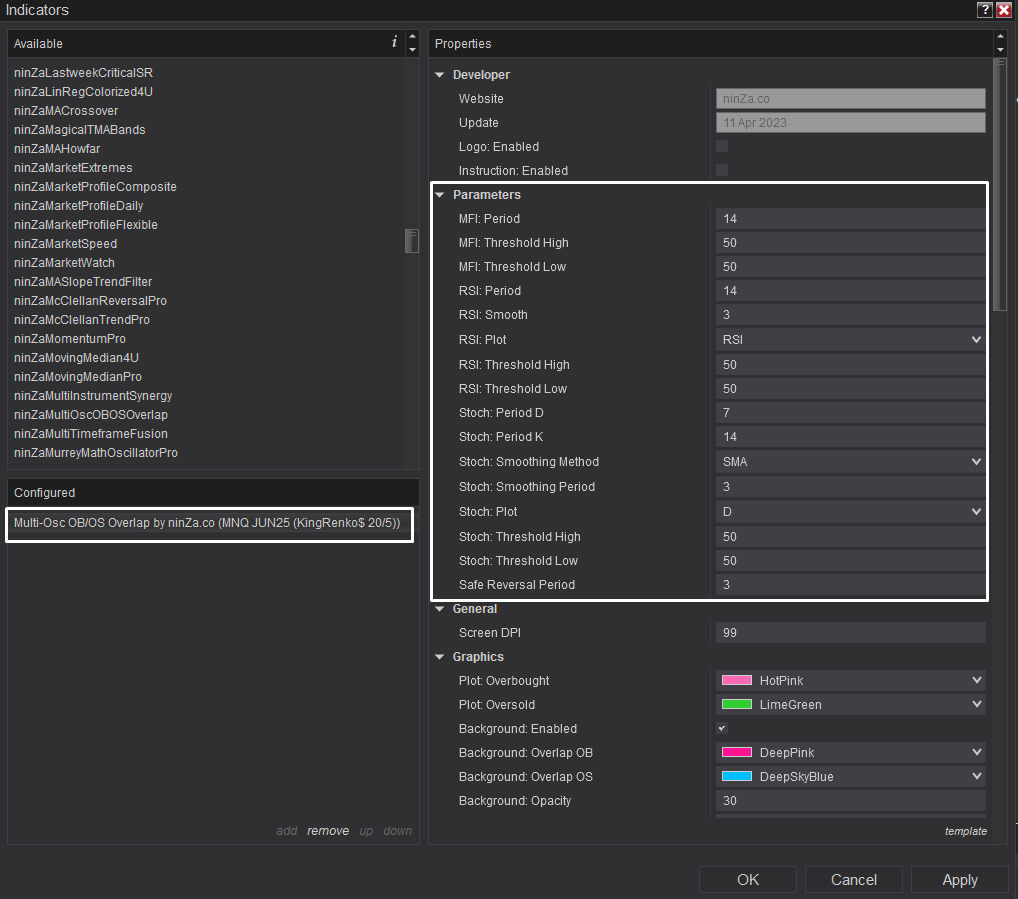Screen dimensions: 1018x899
Task: Click the MFI: Threshold High field
Action: pyautogui.click(x=850, y=243)
